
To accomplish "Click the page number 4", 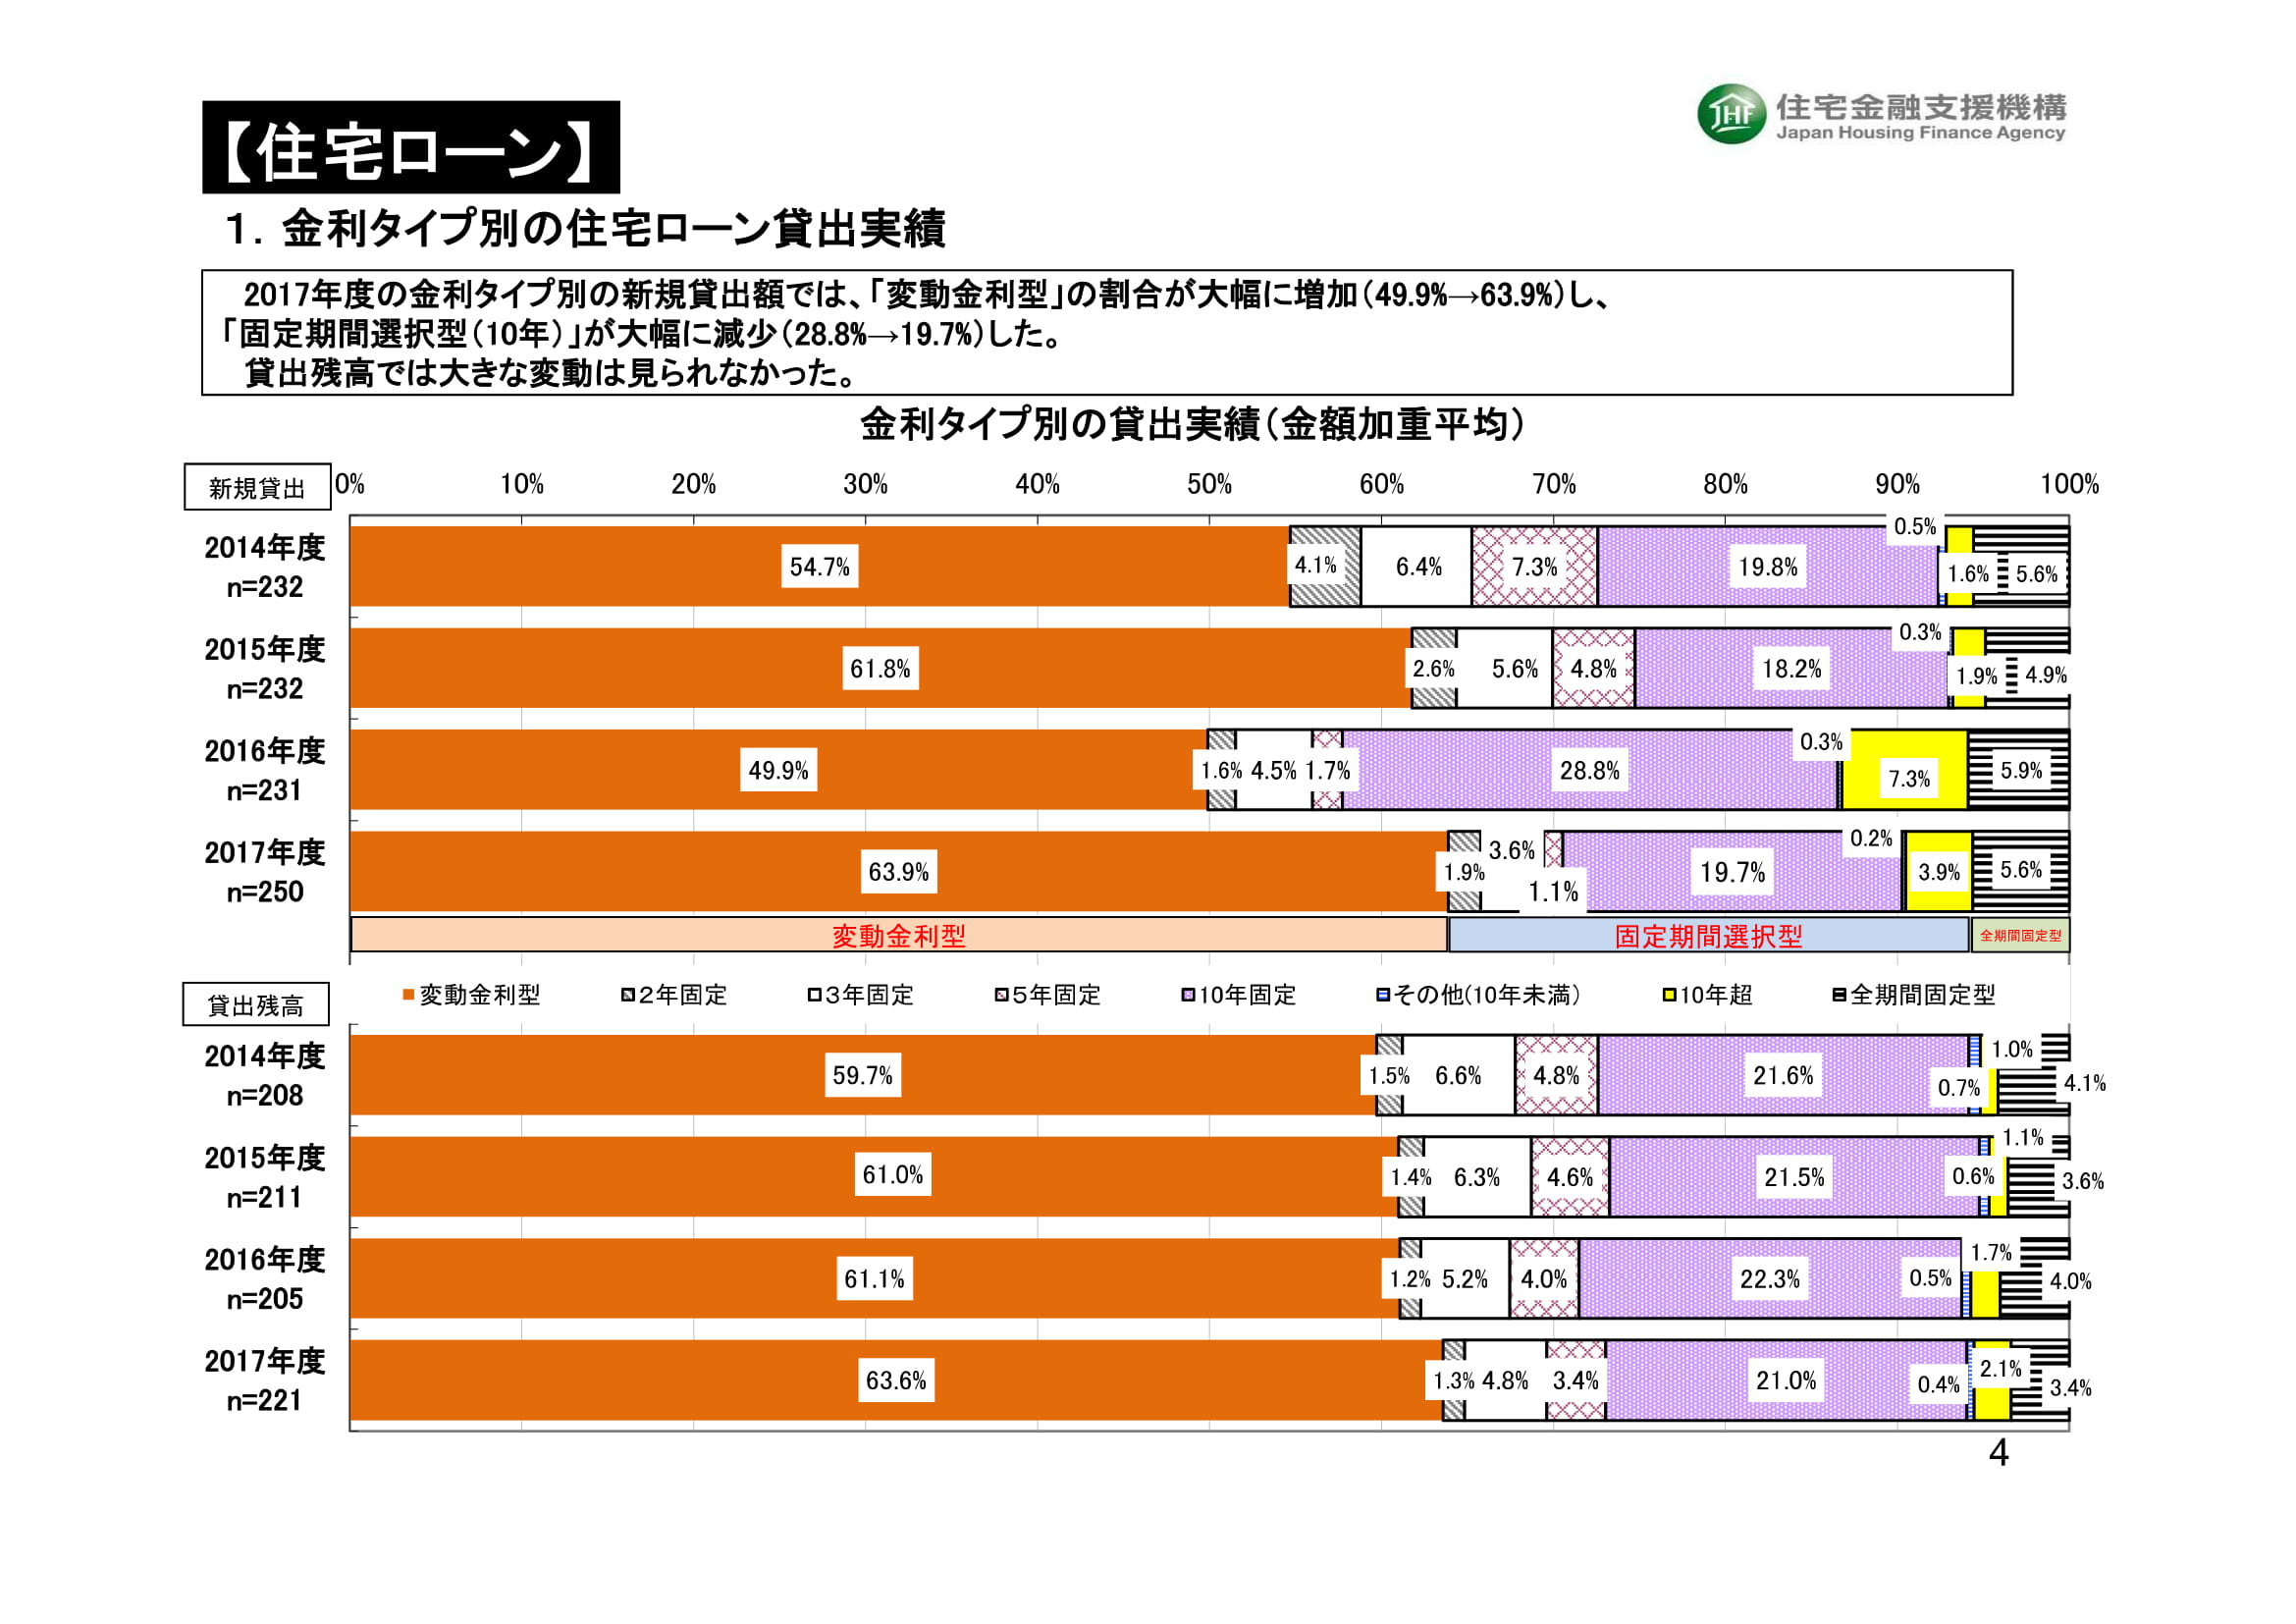I will point(1998,1453).
